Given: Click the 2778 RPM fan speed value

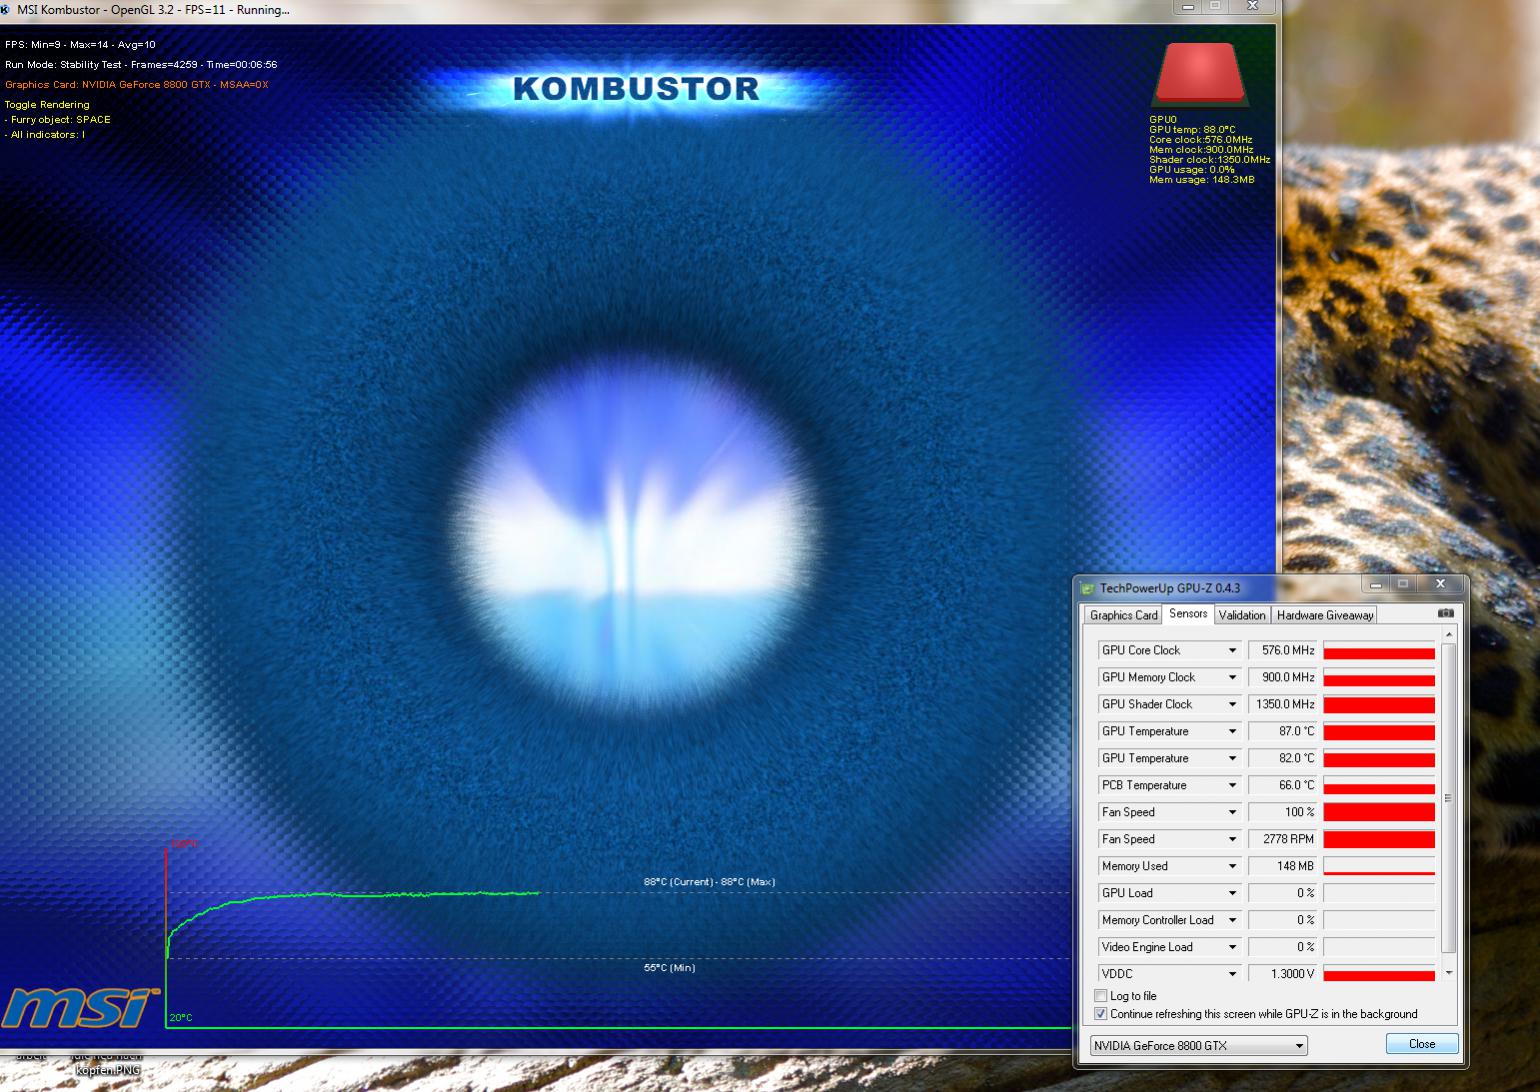Looking at the screenshot, I should click(1282, 839).
